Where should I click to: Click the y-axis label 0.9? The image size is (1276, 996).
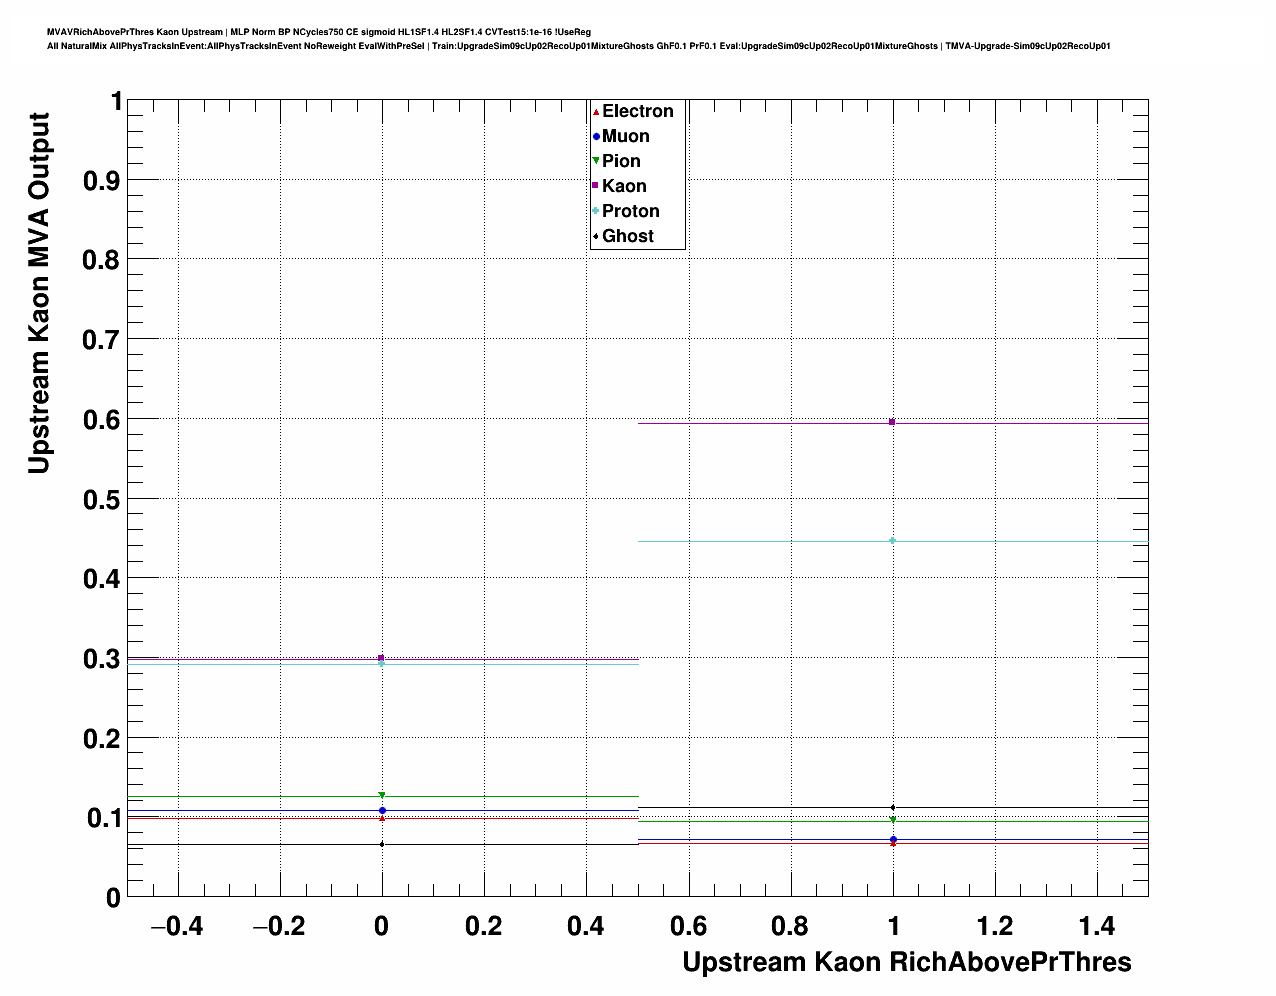(x=102, y=181)
